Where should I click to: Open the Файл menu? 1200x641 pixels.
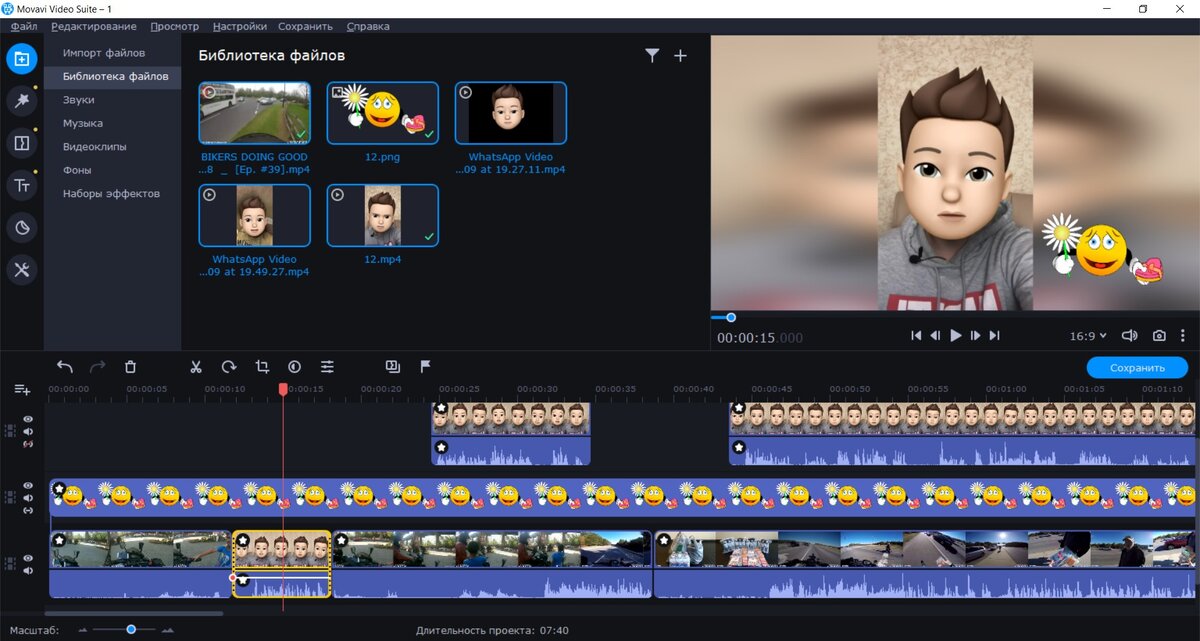[x=24, y=26]
